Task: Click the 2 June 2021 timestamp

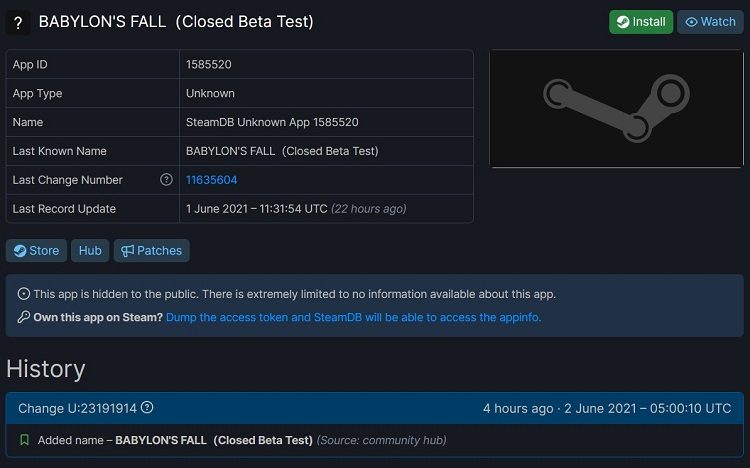Action: tap(647, 408)
